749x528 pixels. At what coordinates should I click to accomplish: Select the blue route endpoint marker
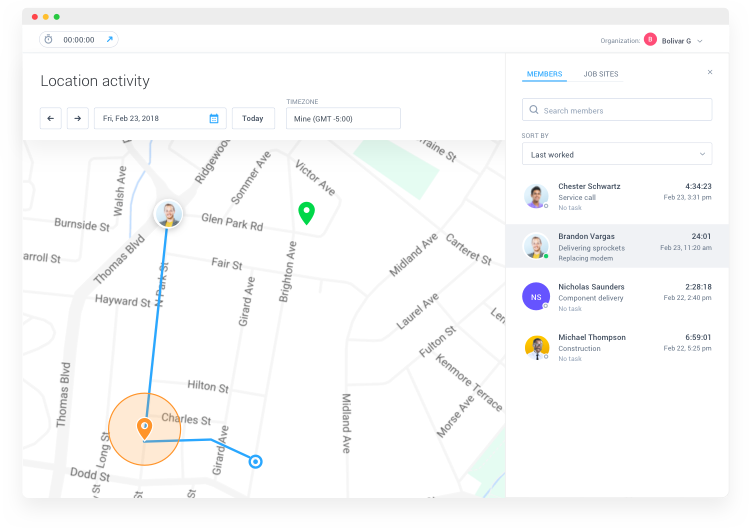coord(256,462)
